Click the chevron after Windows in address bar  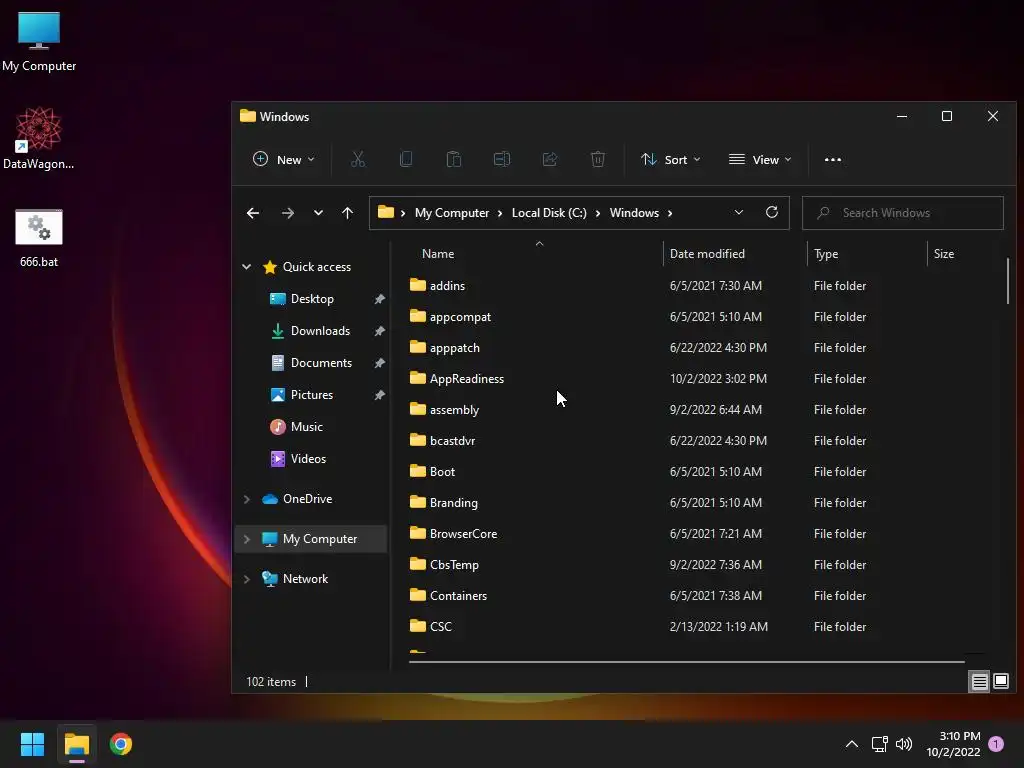point(670,213)
